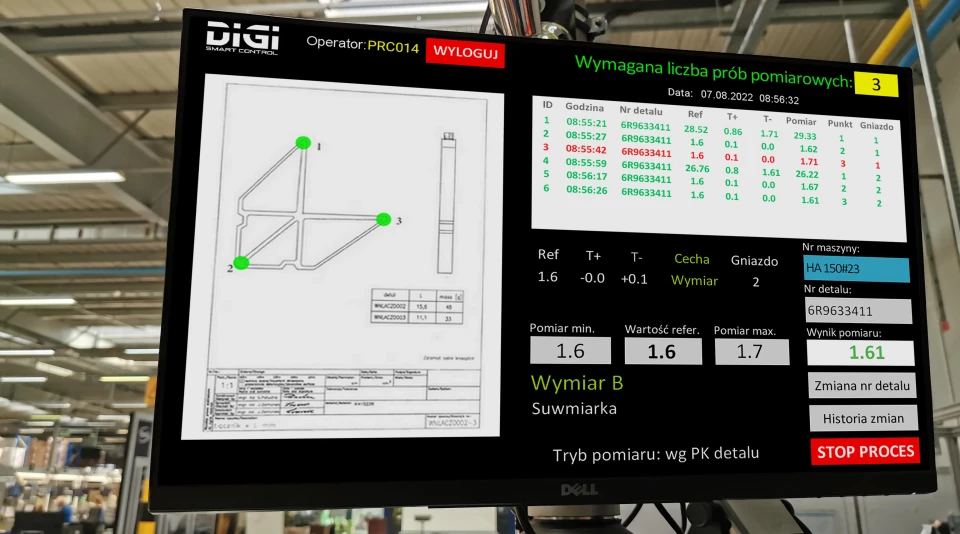Click the Wynik pomiaru field showing 1.61
960x534 pixels.
pos(860,352)
